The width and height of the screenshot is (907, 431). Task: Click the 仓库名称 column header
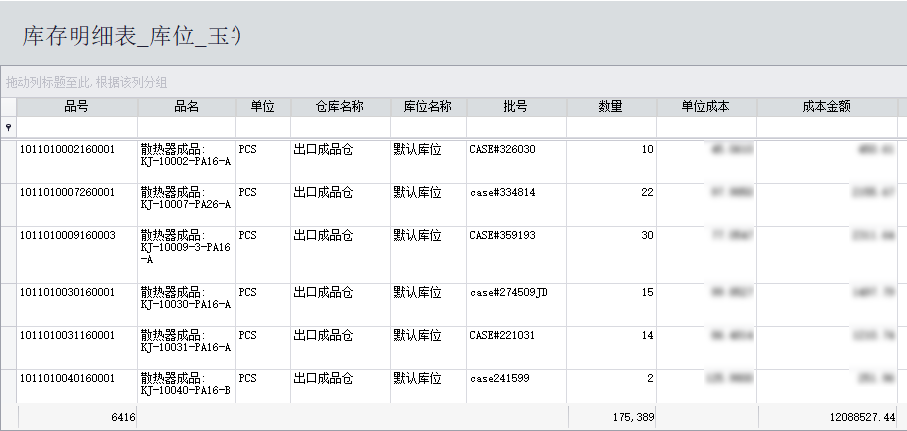[340, 107]
